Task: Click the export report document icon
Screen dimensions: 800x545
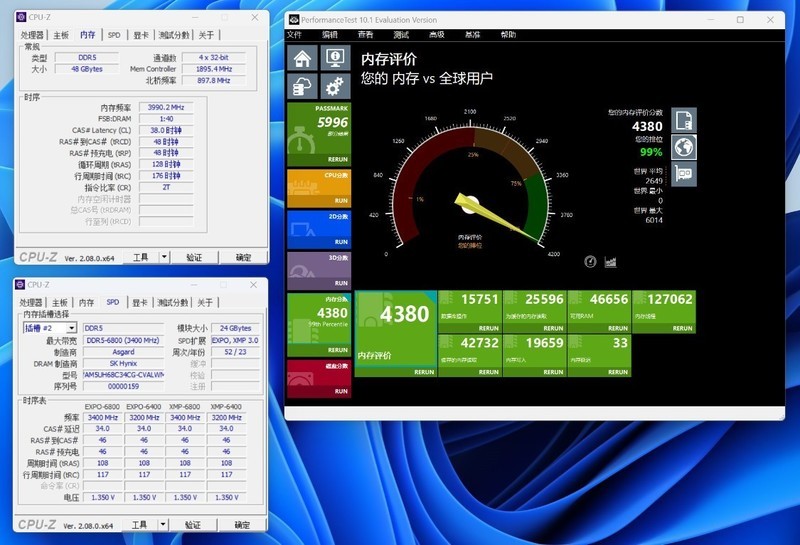Action: (x=684, y=120)
